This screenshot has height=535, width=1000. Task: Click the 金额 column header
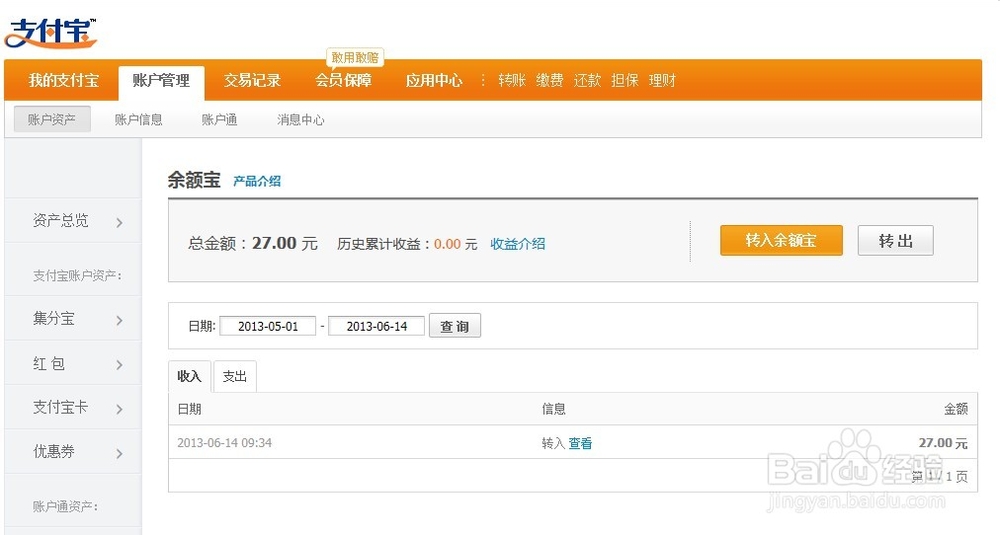956,409
